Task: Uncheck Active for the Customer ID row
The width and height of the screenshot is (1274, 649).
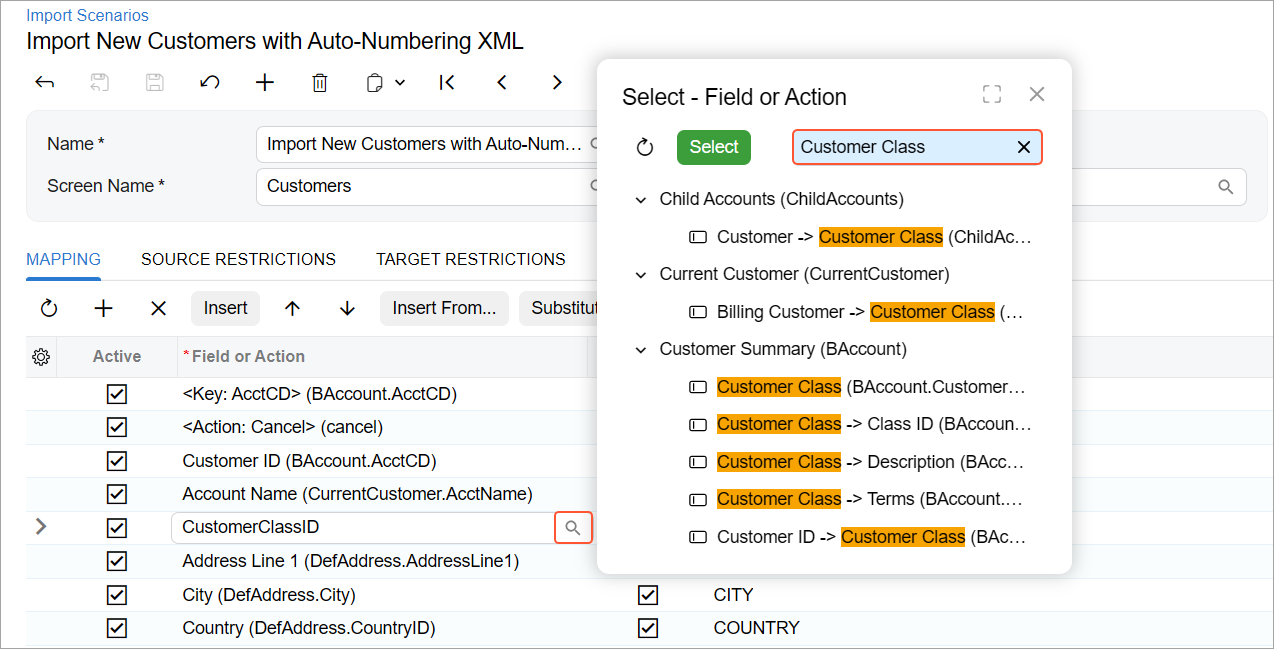Action: pos(117,461)
